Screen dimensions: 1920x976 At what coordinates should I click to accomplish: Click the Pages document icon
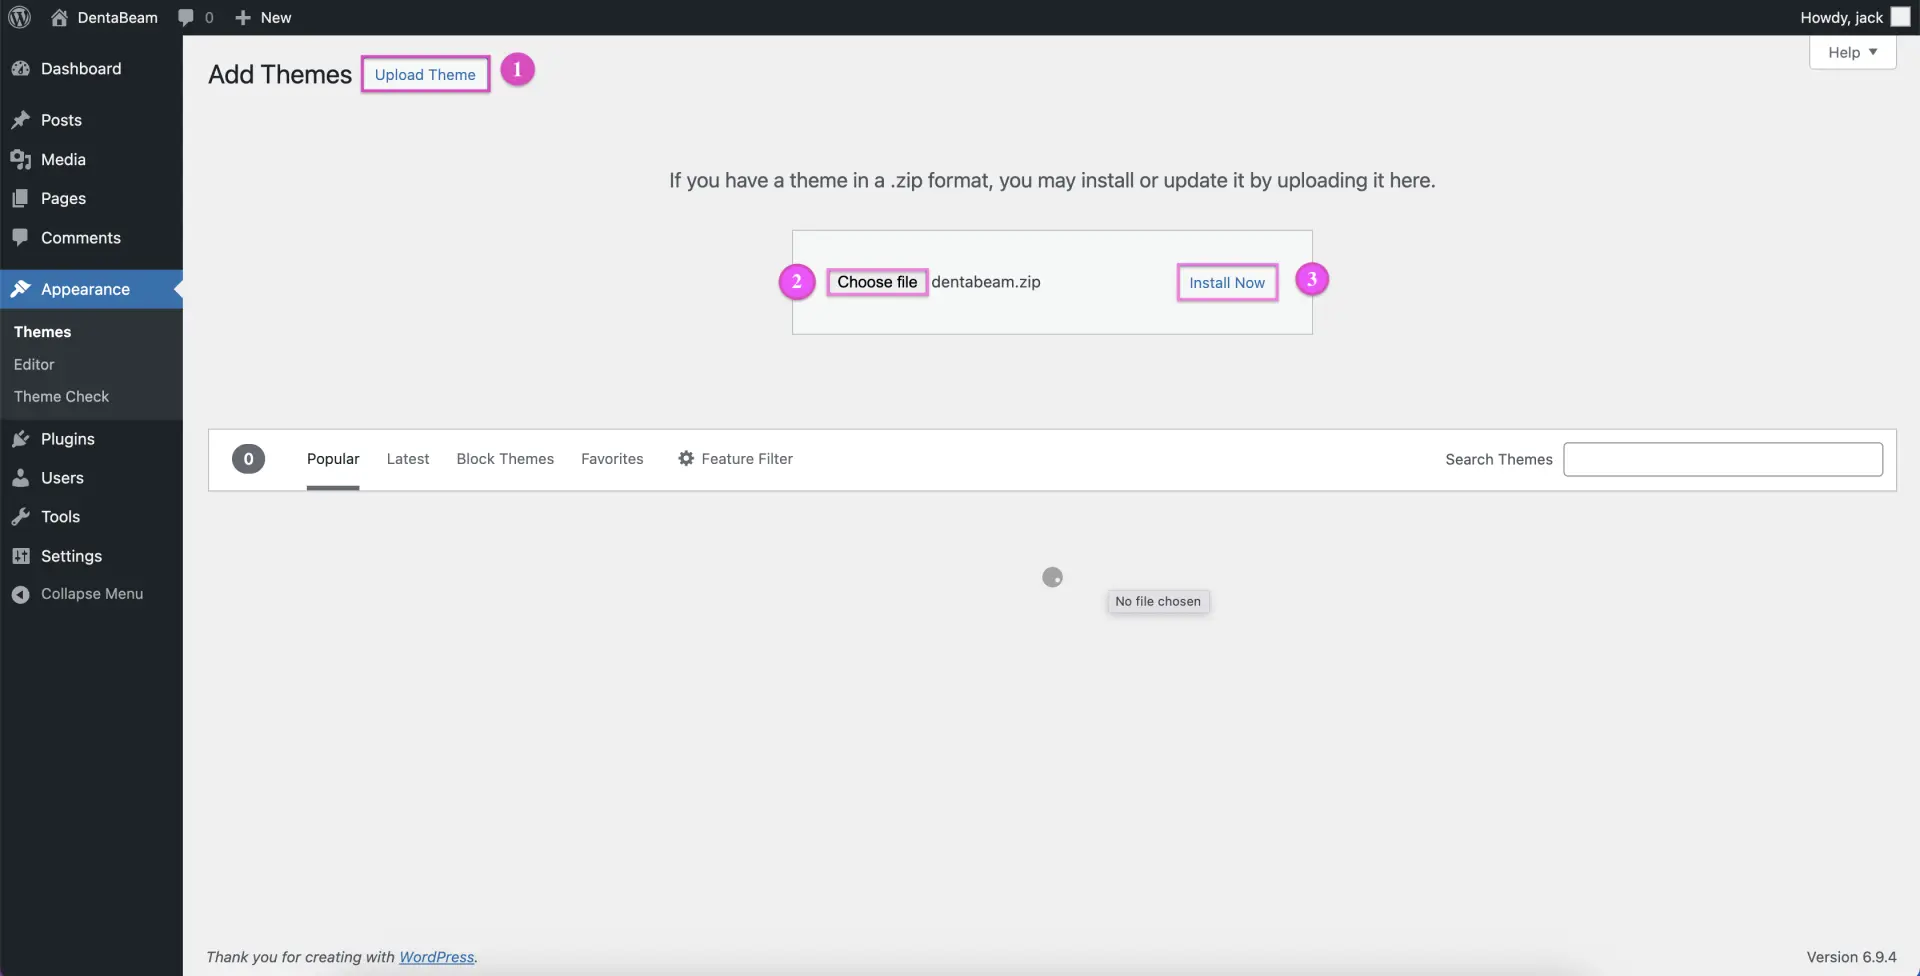[x=20, y=198]
